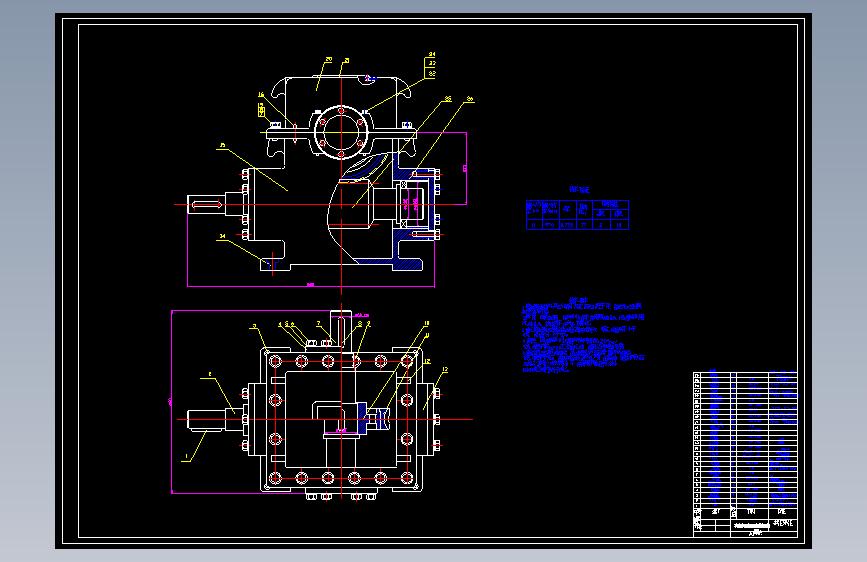Click the magenta width dimension under front view
This screenshot has width=867, height=562.
[311, 285]
